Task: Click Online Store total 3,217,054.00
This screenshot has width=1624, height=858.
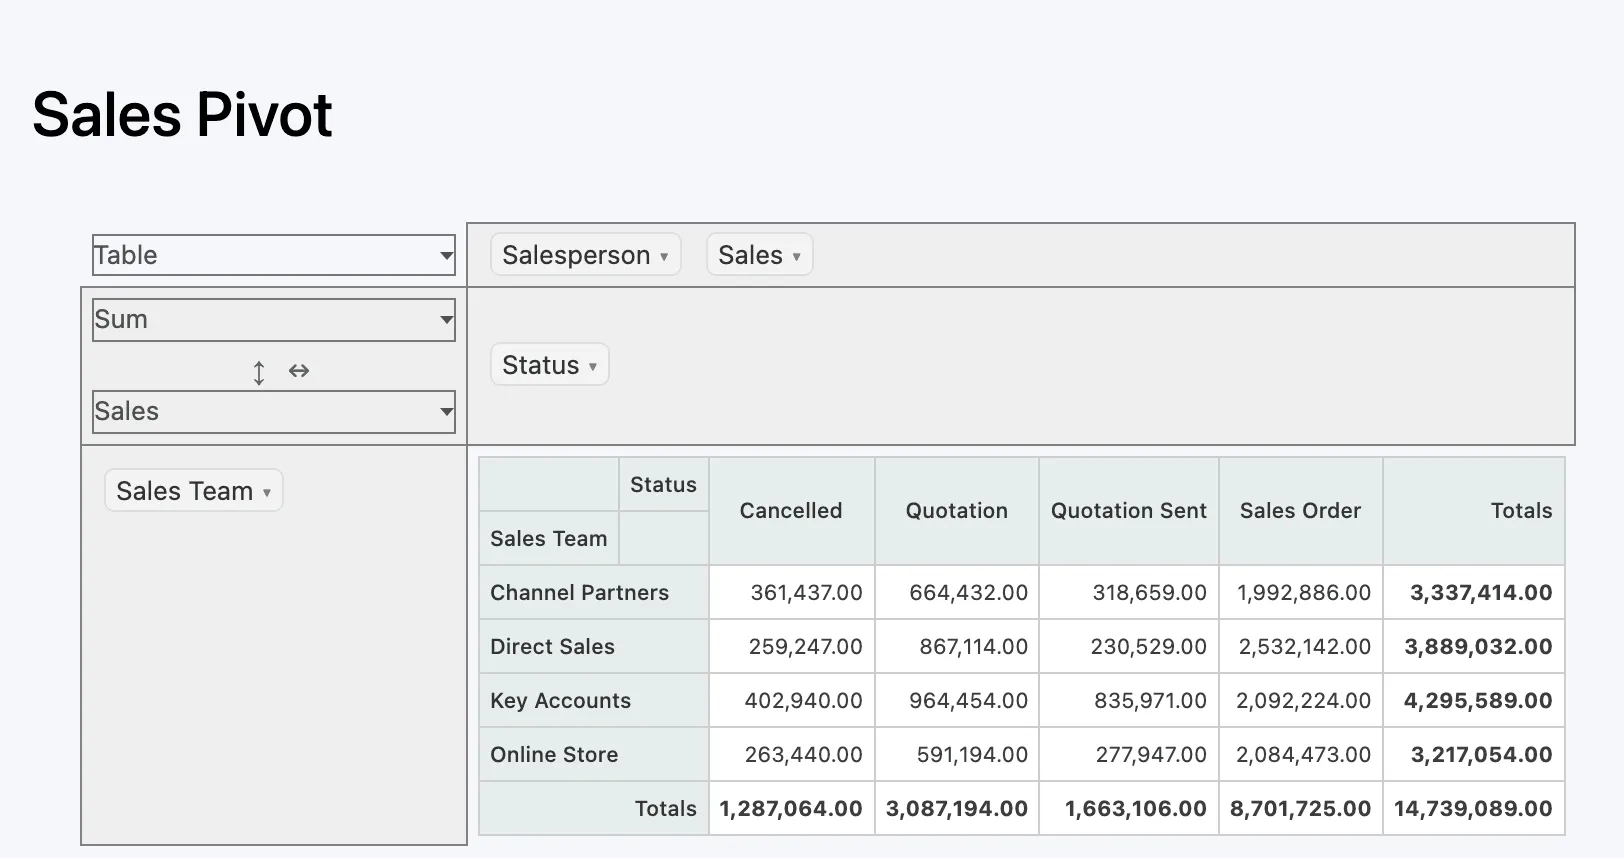Action: [1474, 754]
